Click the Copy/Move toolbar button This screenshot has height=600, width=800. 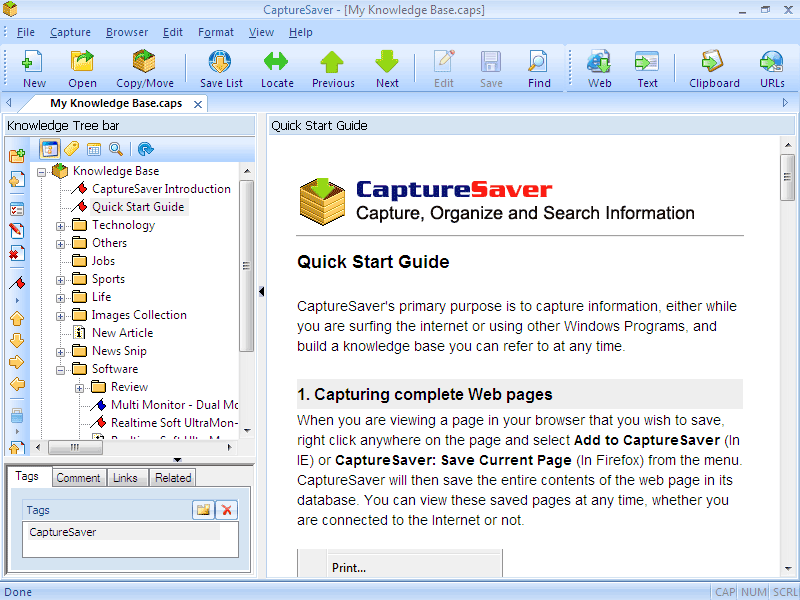(x=144, y=67)
